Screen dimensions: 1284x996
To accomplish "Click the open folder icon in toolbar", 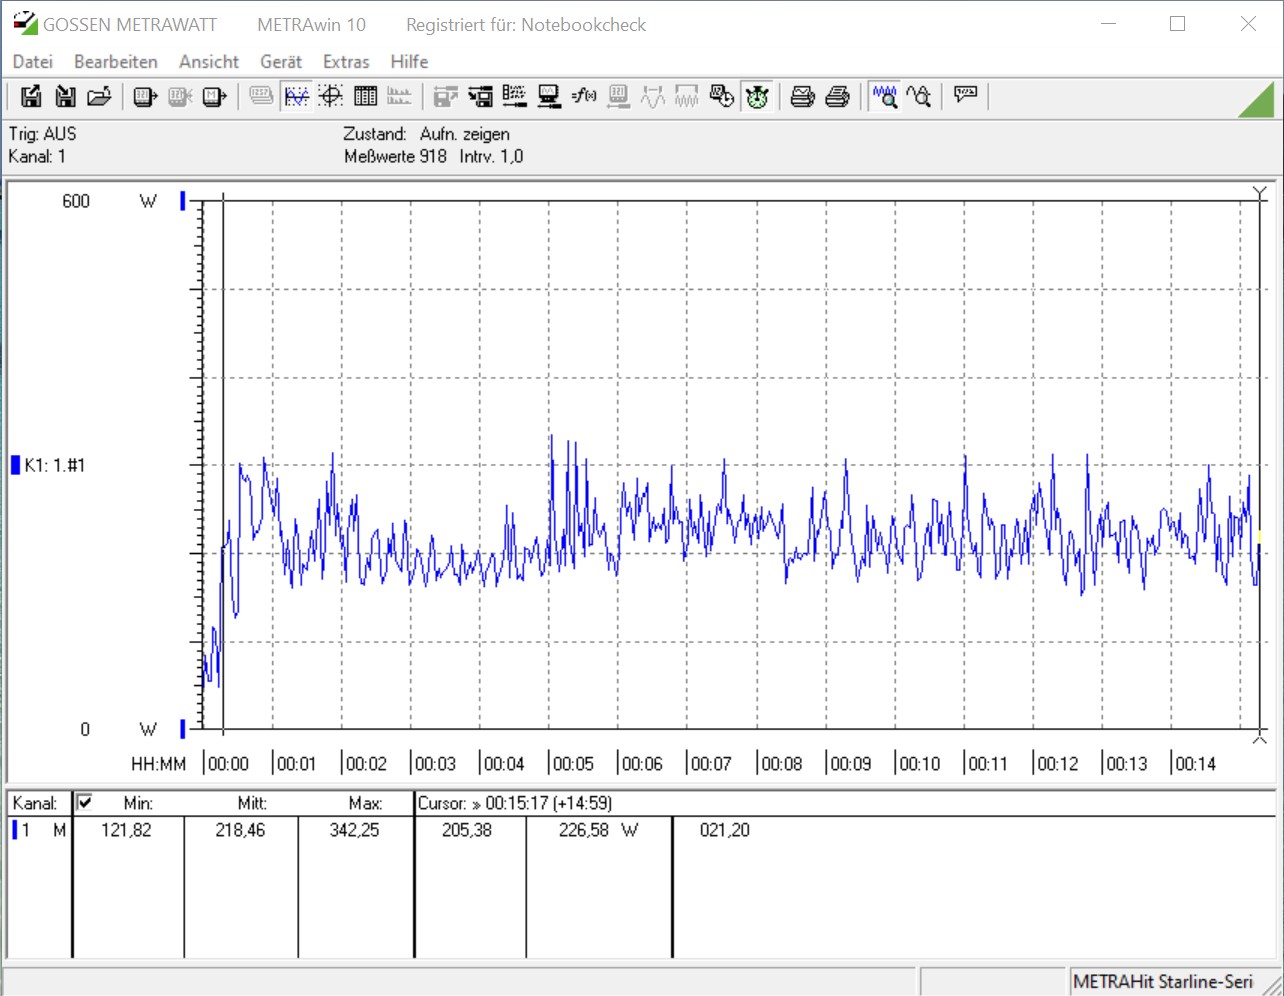I will [99, 96].
